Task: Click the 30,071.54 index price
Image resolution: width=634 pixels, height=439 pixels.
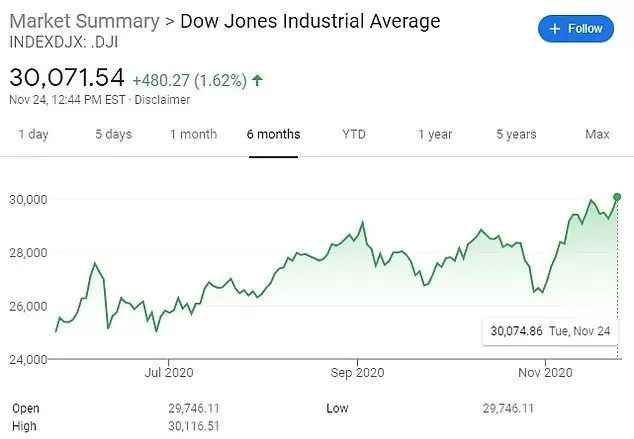Action: (x=67, y=77)
